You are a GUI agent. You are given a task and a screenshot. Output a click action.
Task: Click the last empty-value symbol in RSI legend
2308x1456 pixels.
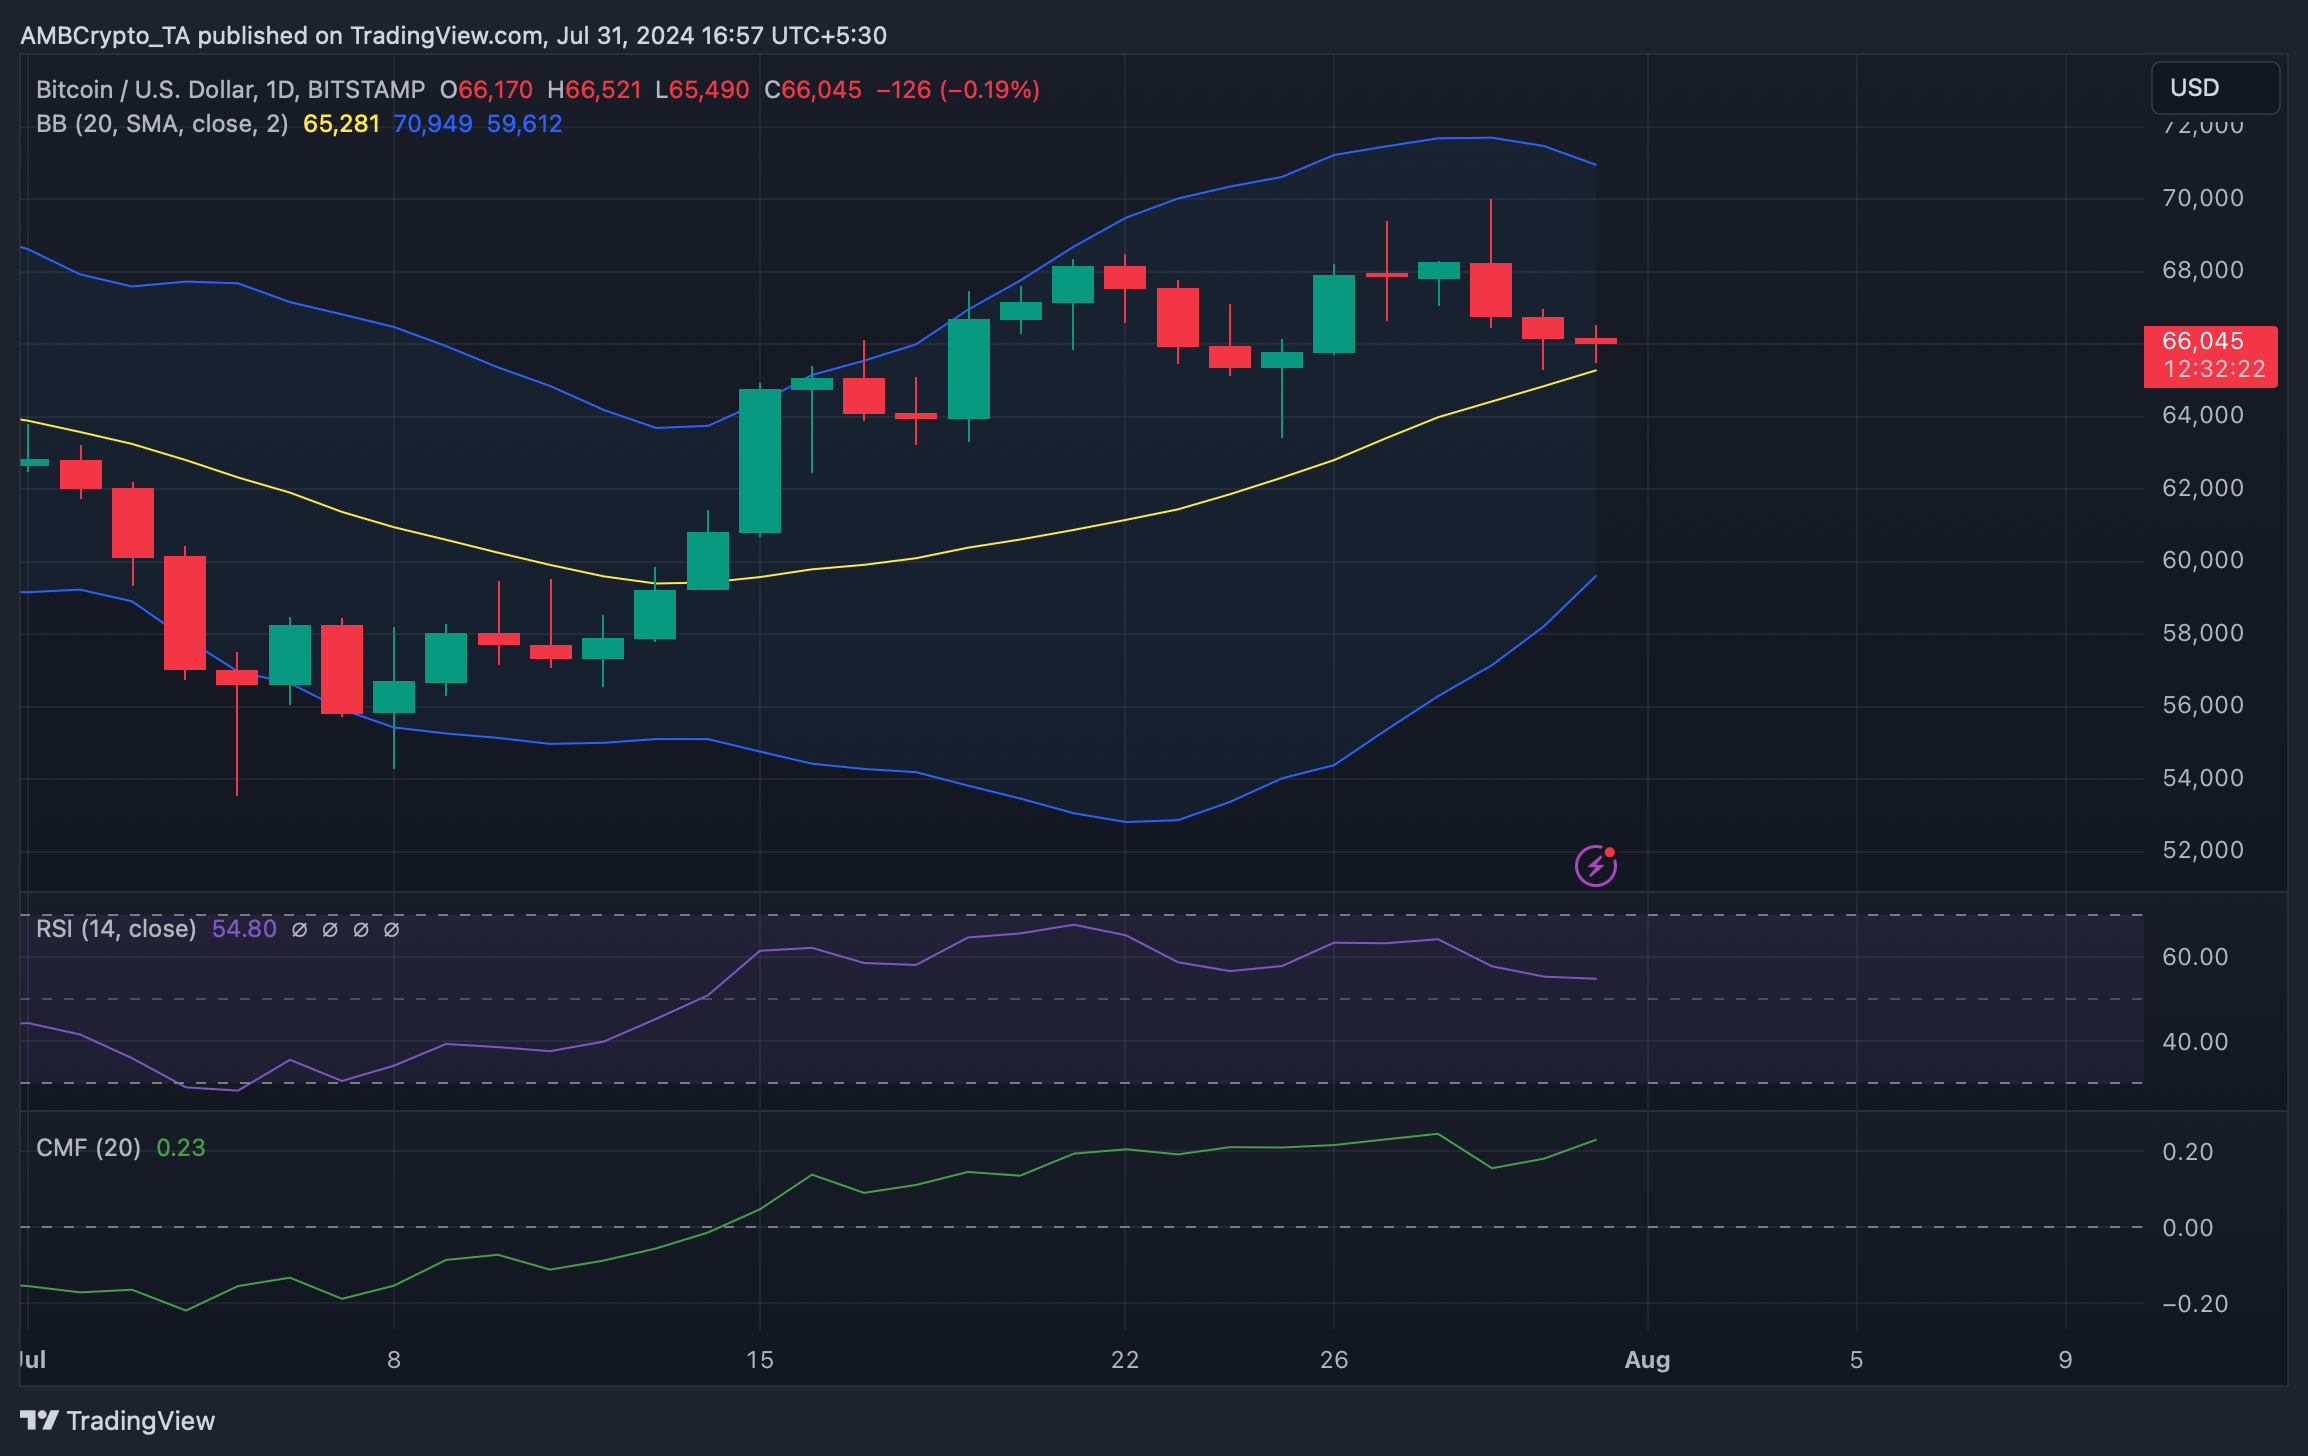392,930
